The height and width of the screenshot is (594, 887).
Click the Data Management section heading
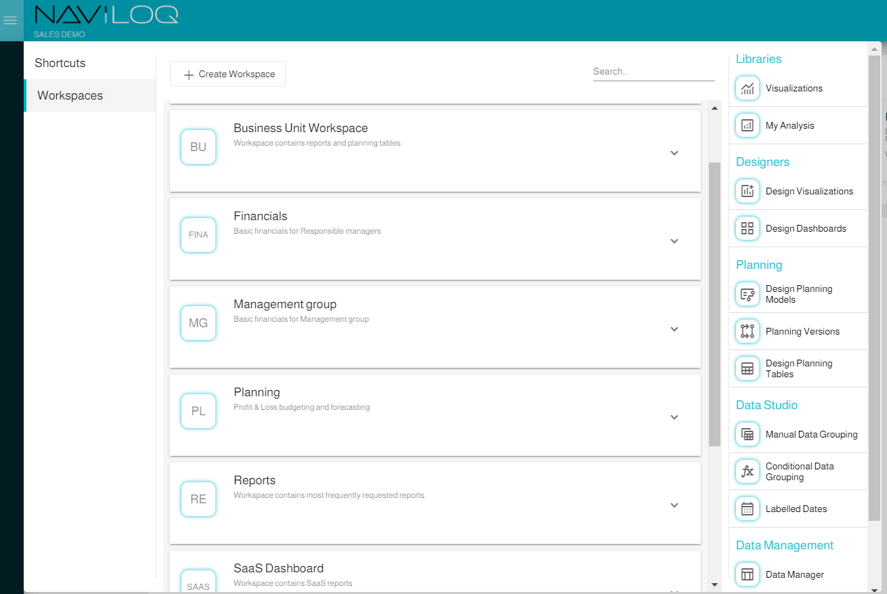coord(784,545)
